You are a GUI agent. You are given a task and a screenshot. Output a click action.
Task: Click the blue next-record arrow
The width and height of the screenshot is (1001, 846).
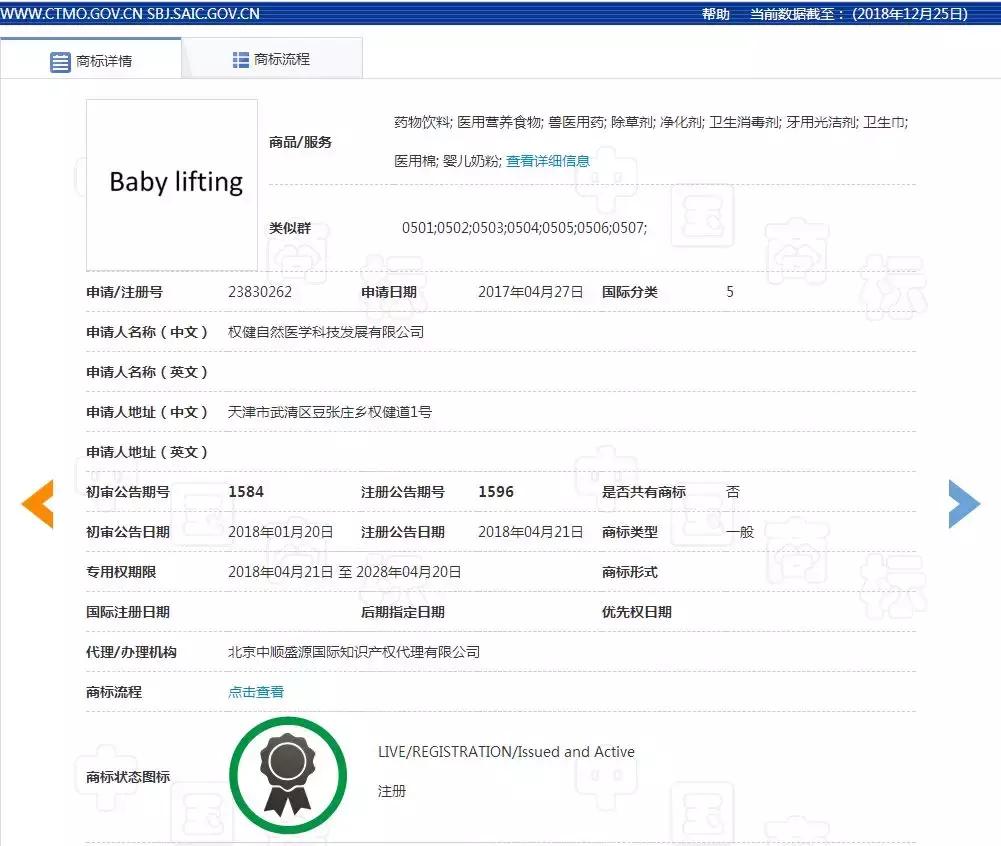point(964,504)
